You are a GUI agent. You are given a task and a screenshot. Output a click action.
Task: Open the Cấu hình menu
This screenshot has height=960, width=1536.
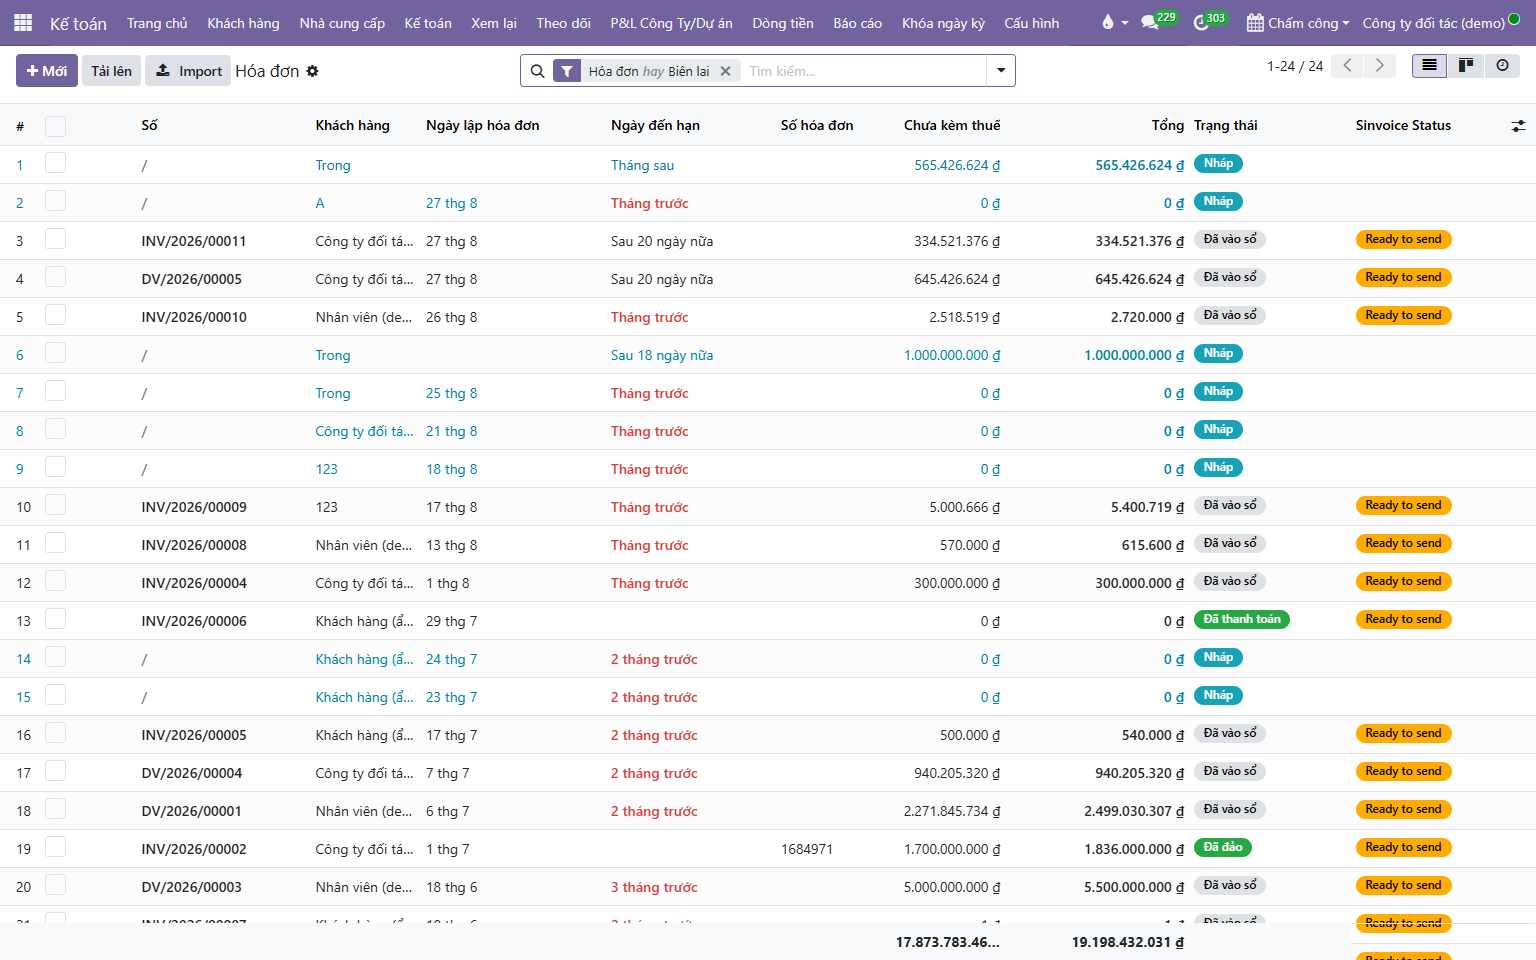tap(1031, 23)
